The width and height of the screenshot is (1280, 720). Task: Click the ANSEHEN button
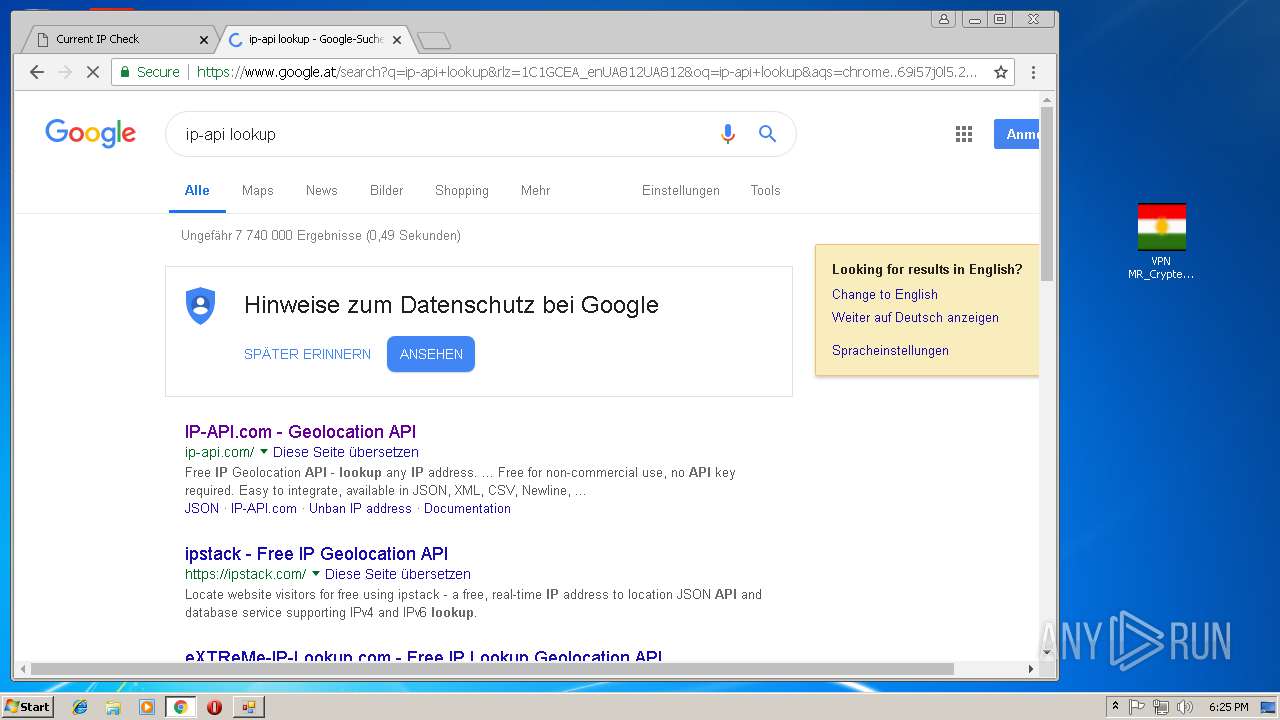(431, 354)
